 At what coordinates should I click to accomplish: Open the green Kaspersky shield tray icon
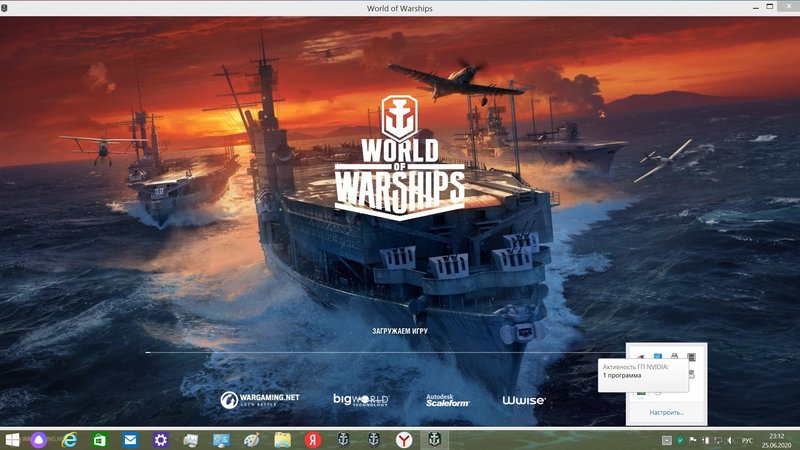[680, 440]
